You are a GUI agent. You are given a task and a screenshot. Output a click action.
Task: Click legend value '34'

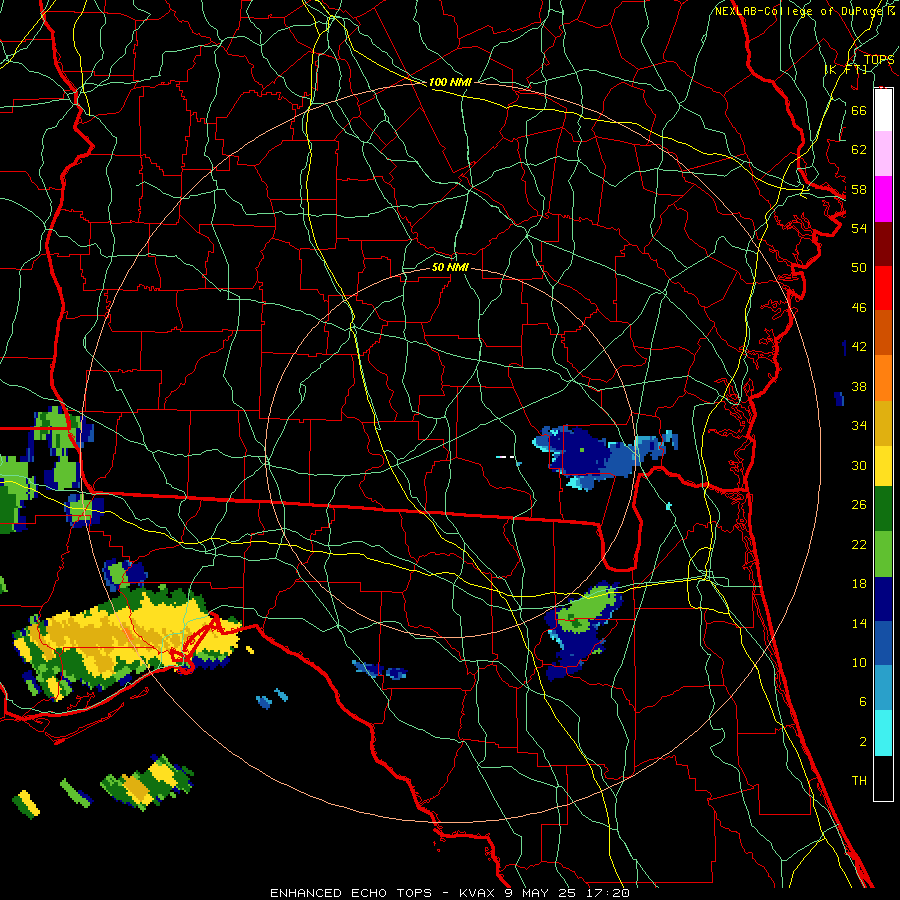tap(859, 426)
